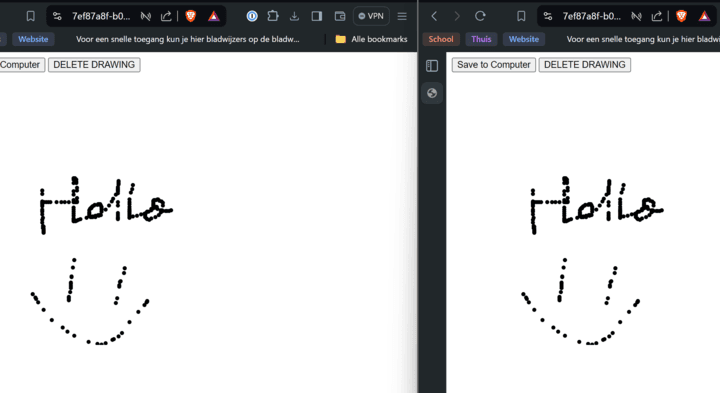Reload the page in right window
This screenshot has height=393, width=720.
(480, 16)
